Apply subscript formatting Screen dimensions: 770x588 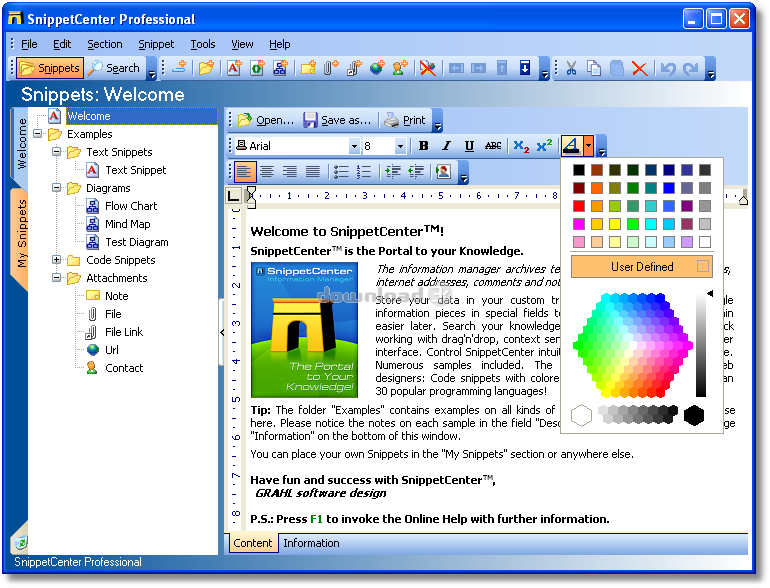coord(521,146)
